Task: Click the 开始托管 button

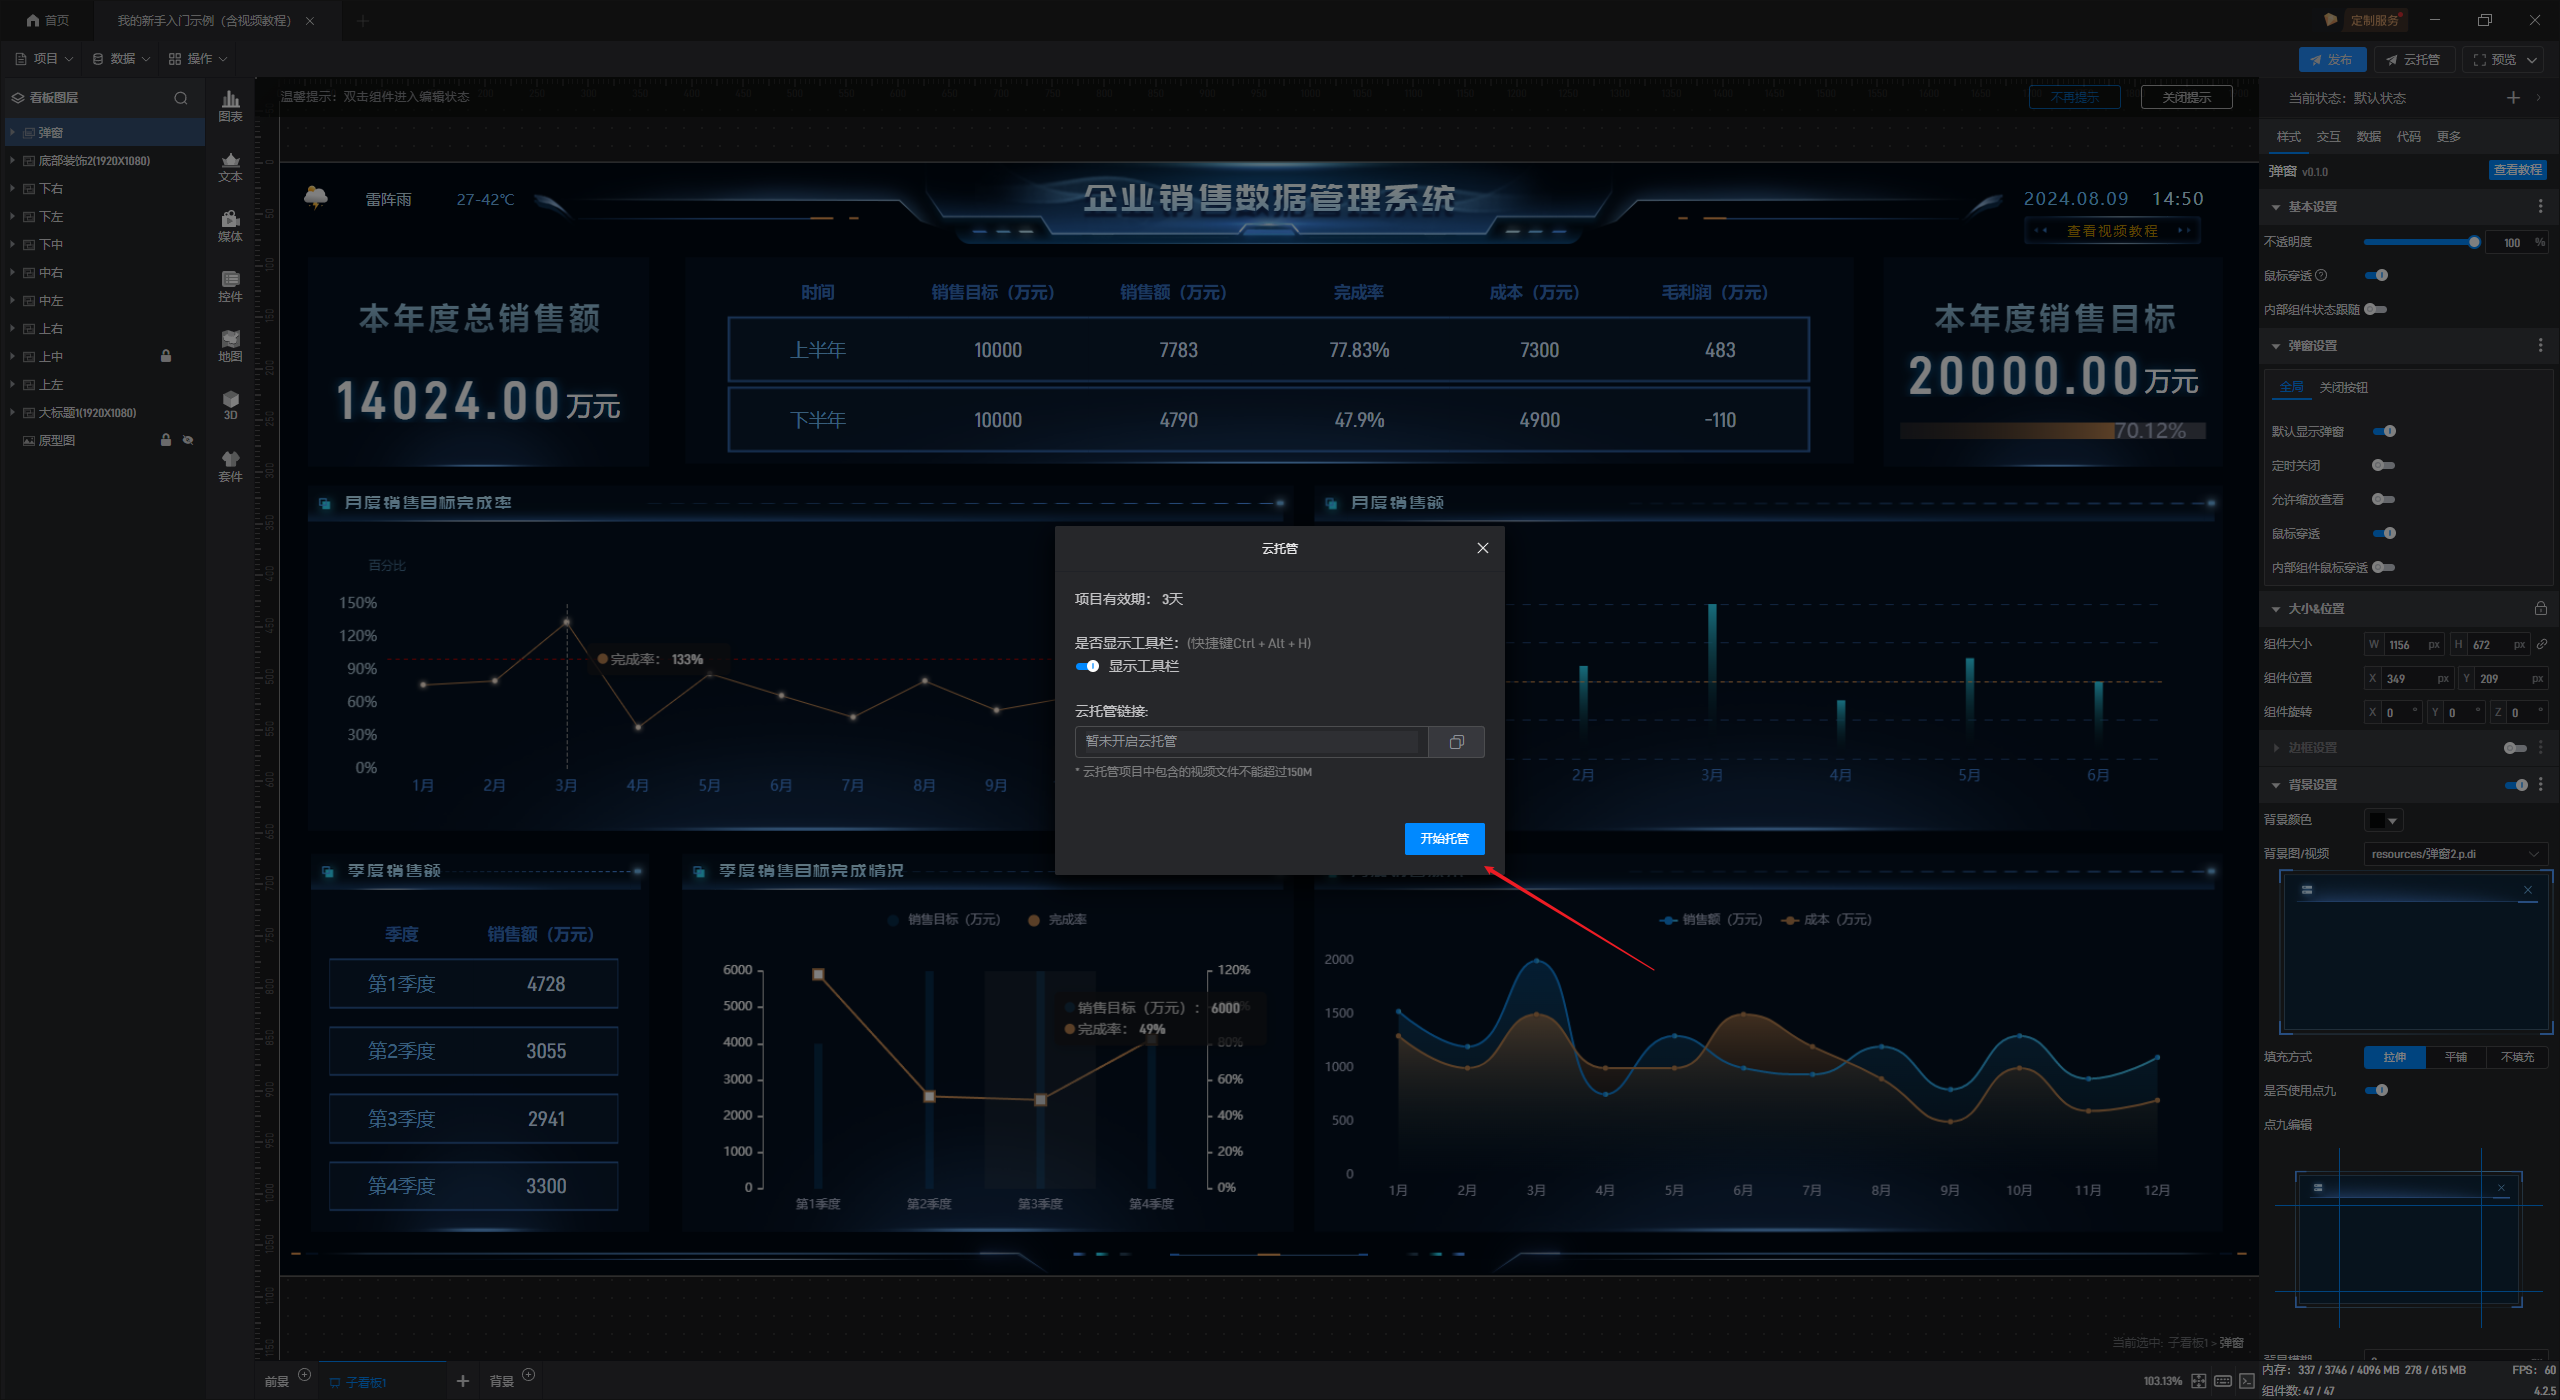Action: click(x=1444, y=839)
